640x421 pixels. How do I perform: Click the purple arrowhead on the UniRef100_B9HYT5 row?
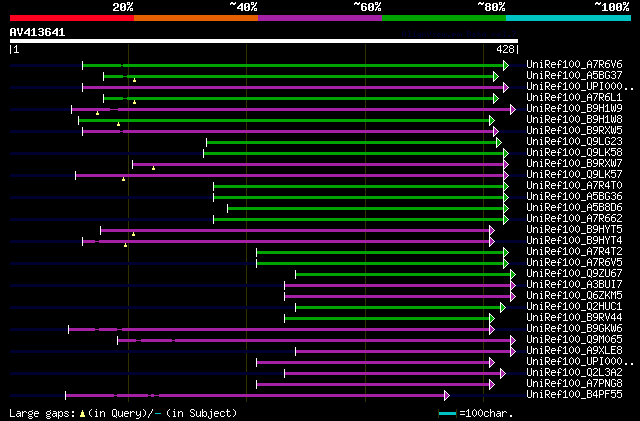pos(492,231)
